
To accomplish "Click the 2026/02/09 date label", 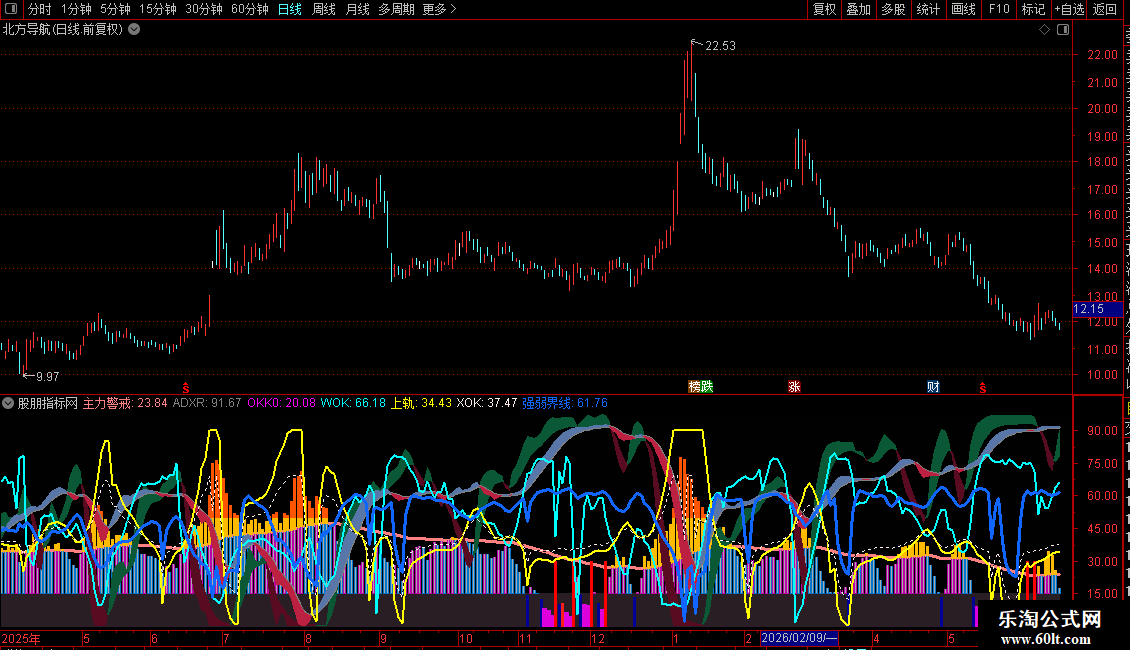I will pos(799,638).
